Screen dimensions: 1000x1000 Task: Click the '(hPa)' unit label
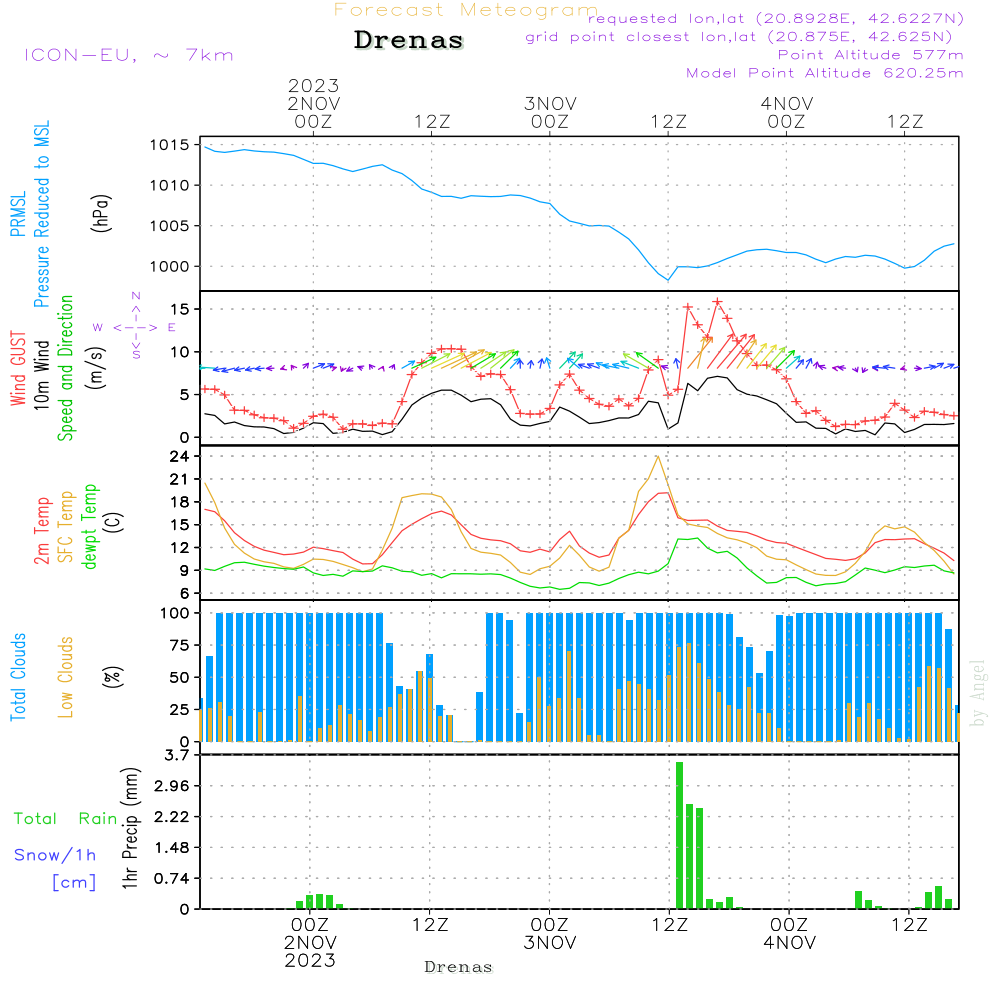click(x=101, y=213)
